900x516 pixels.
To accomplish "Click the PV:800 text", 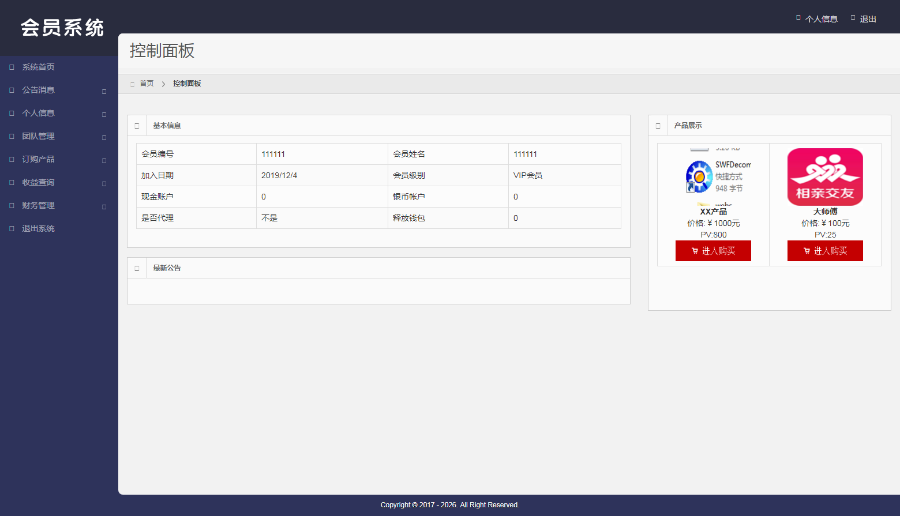I will (713, 235).
